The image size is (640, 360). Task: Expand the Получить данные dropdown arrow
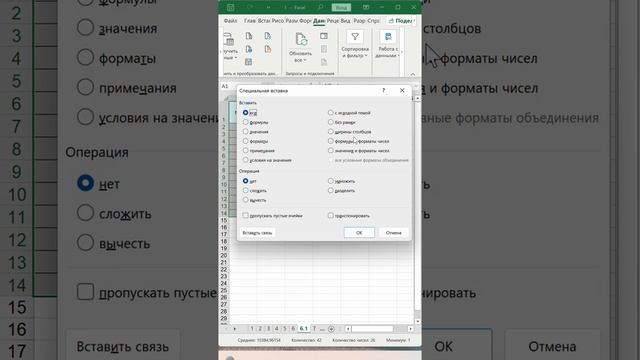(236, 58)
